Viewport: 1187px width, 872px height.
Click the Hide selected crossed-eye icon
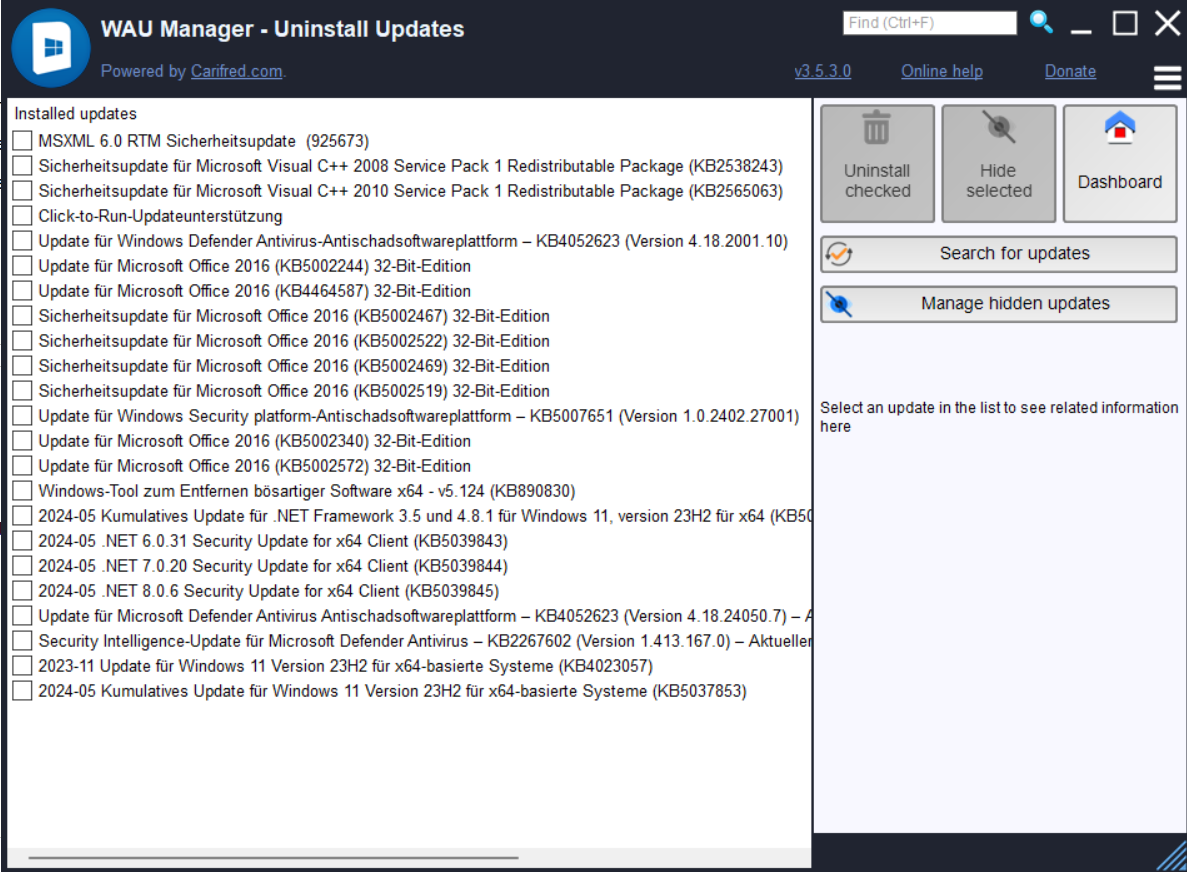click(998, 129)
